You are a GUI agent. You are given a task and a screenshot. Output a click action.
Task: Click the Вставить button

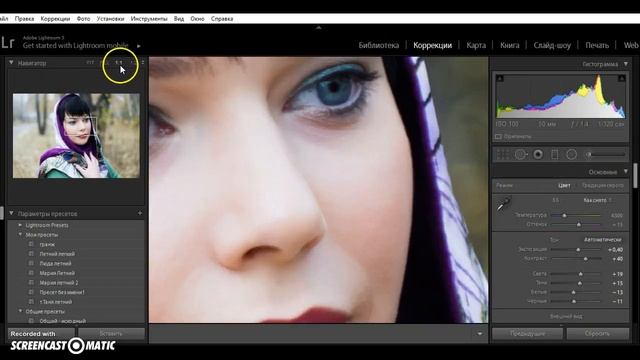click(x=111, y=333)
